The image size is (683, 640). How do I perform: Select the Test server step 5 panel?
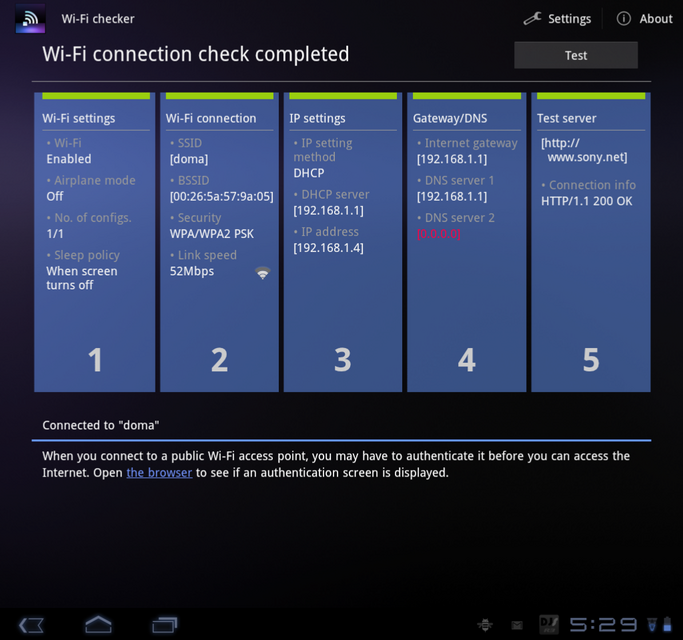[x=591, y=242]
